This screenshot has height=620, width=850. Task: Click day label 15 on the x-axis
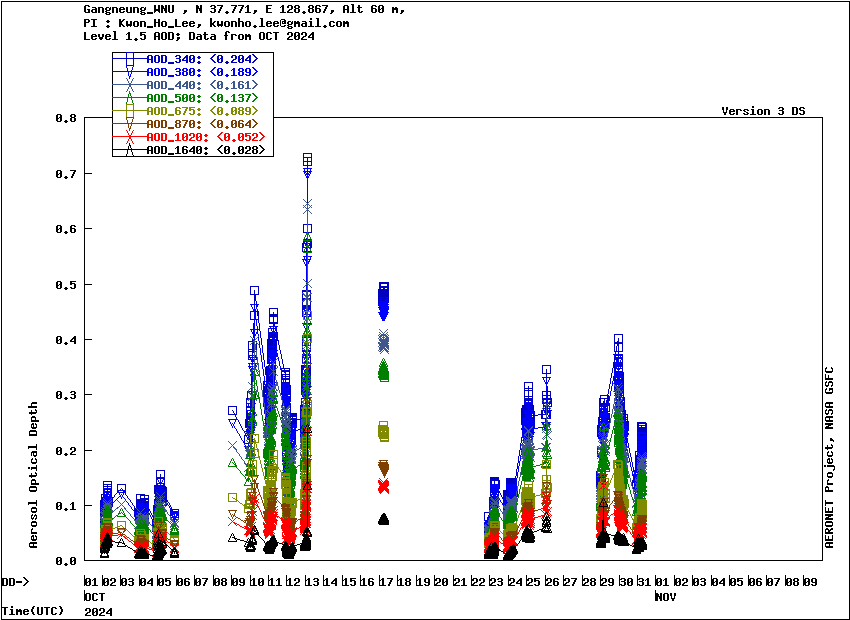click(349, 582)
